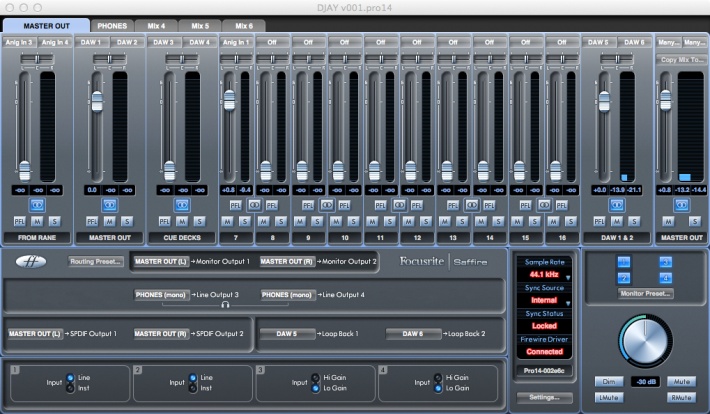Open the Sync Source Internal dropdown
This screenshot has height=414, width=710.
(544, 299)
